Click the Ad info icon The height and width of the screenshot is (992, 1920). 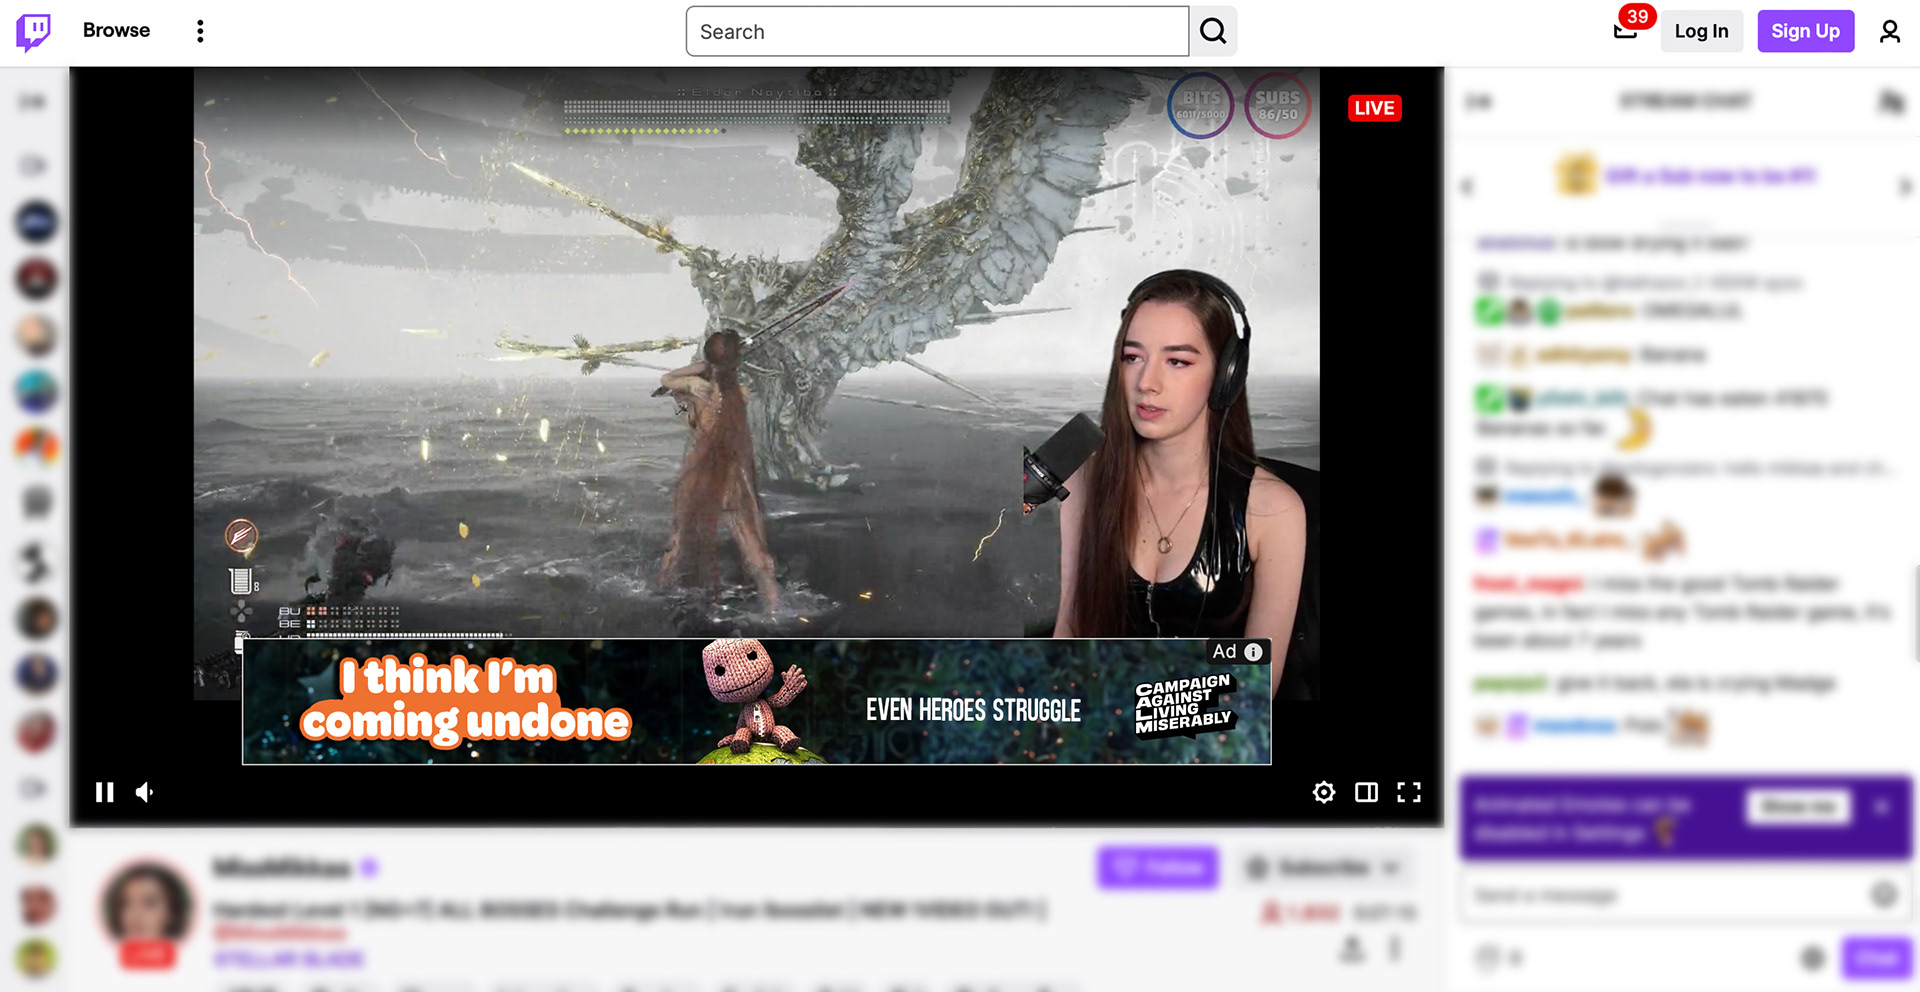(x=1253, y=652)
